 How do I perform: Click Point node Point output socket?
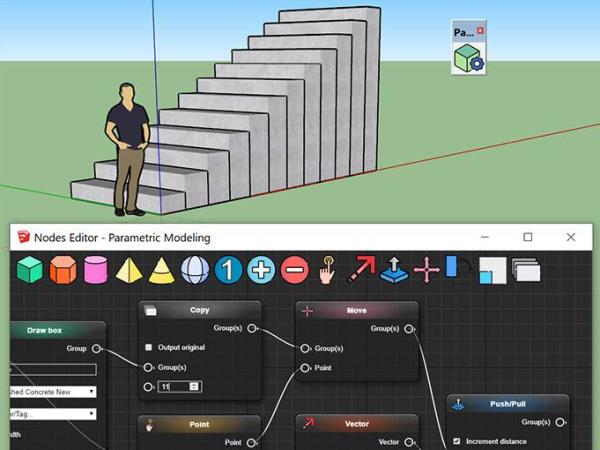251,443
